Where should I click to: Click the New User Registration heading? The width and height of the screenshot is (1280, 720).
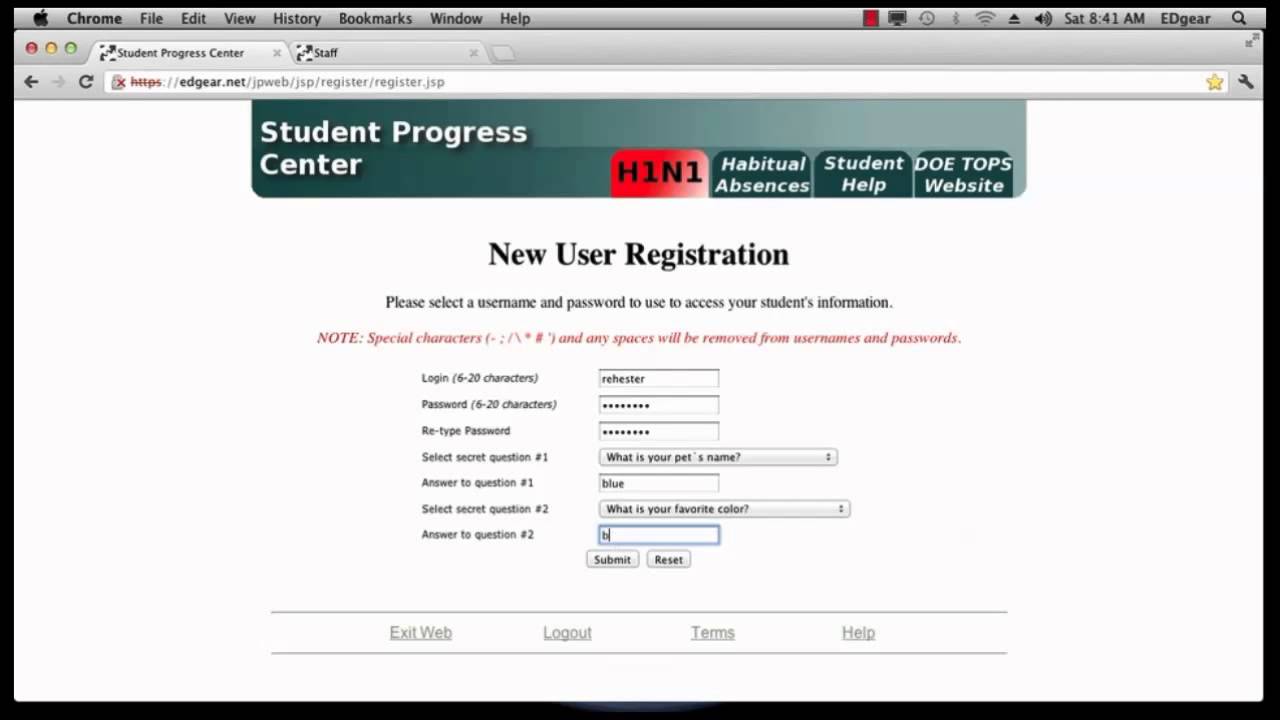tap(639, 254)
